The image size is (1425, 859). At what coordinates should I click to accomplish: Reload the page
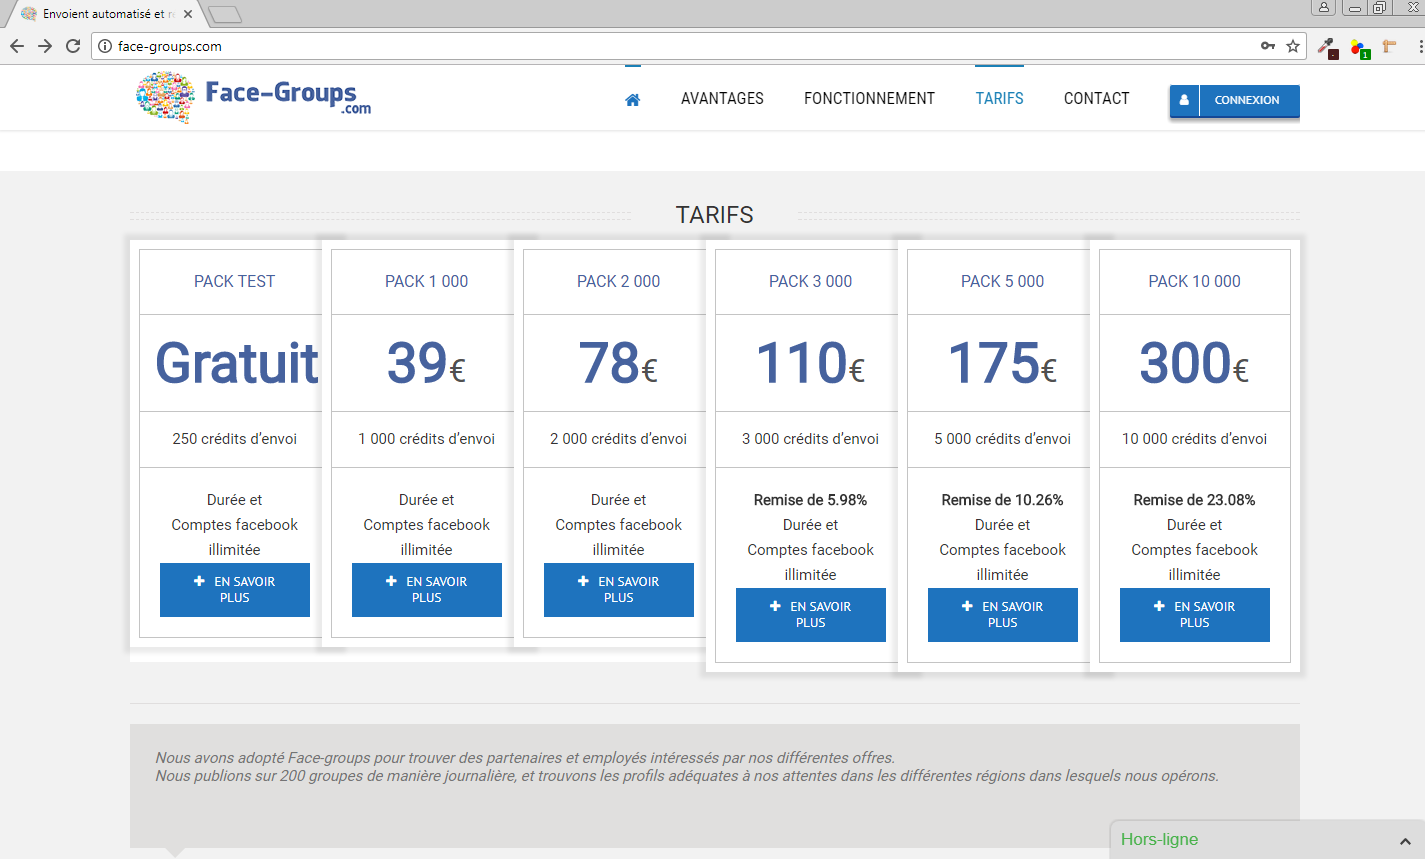pos(73,46)
